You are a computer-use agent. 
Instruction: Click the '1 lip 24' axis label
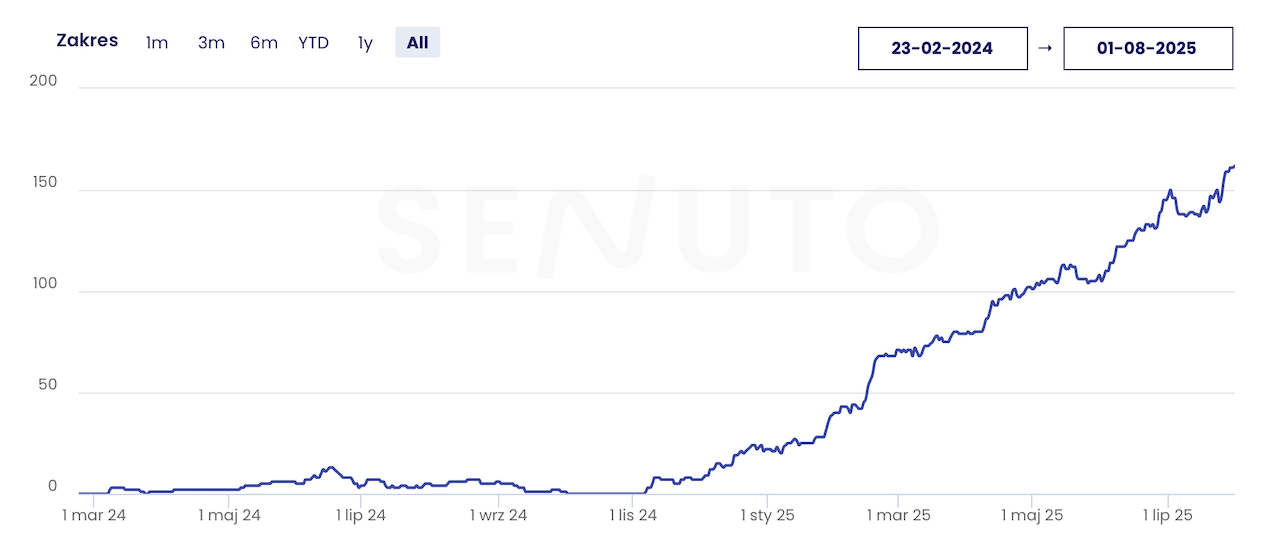click(361, 516)
